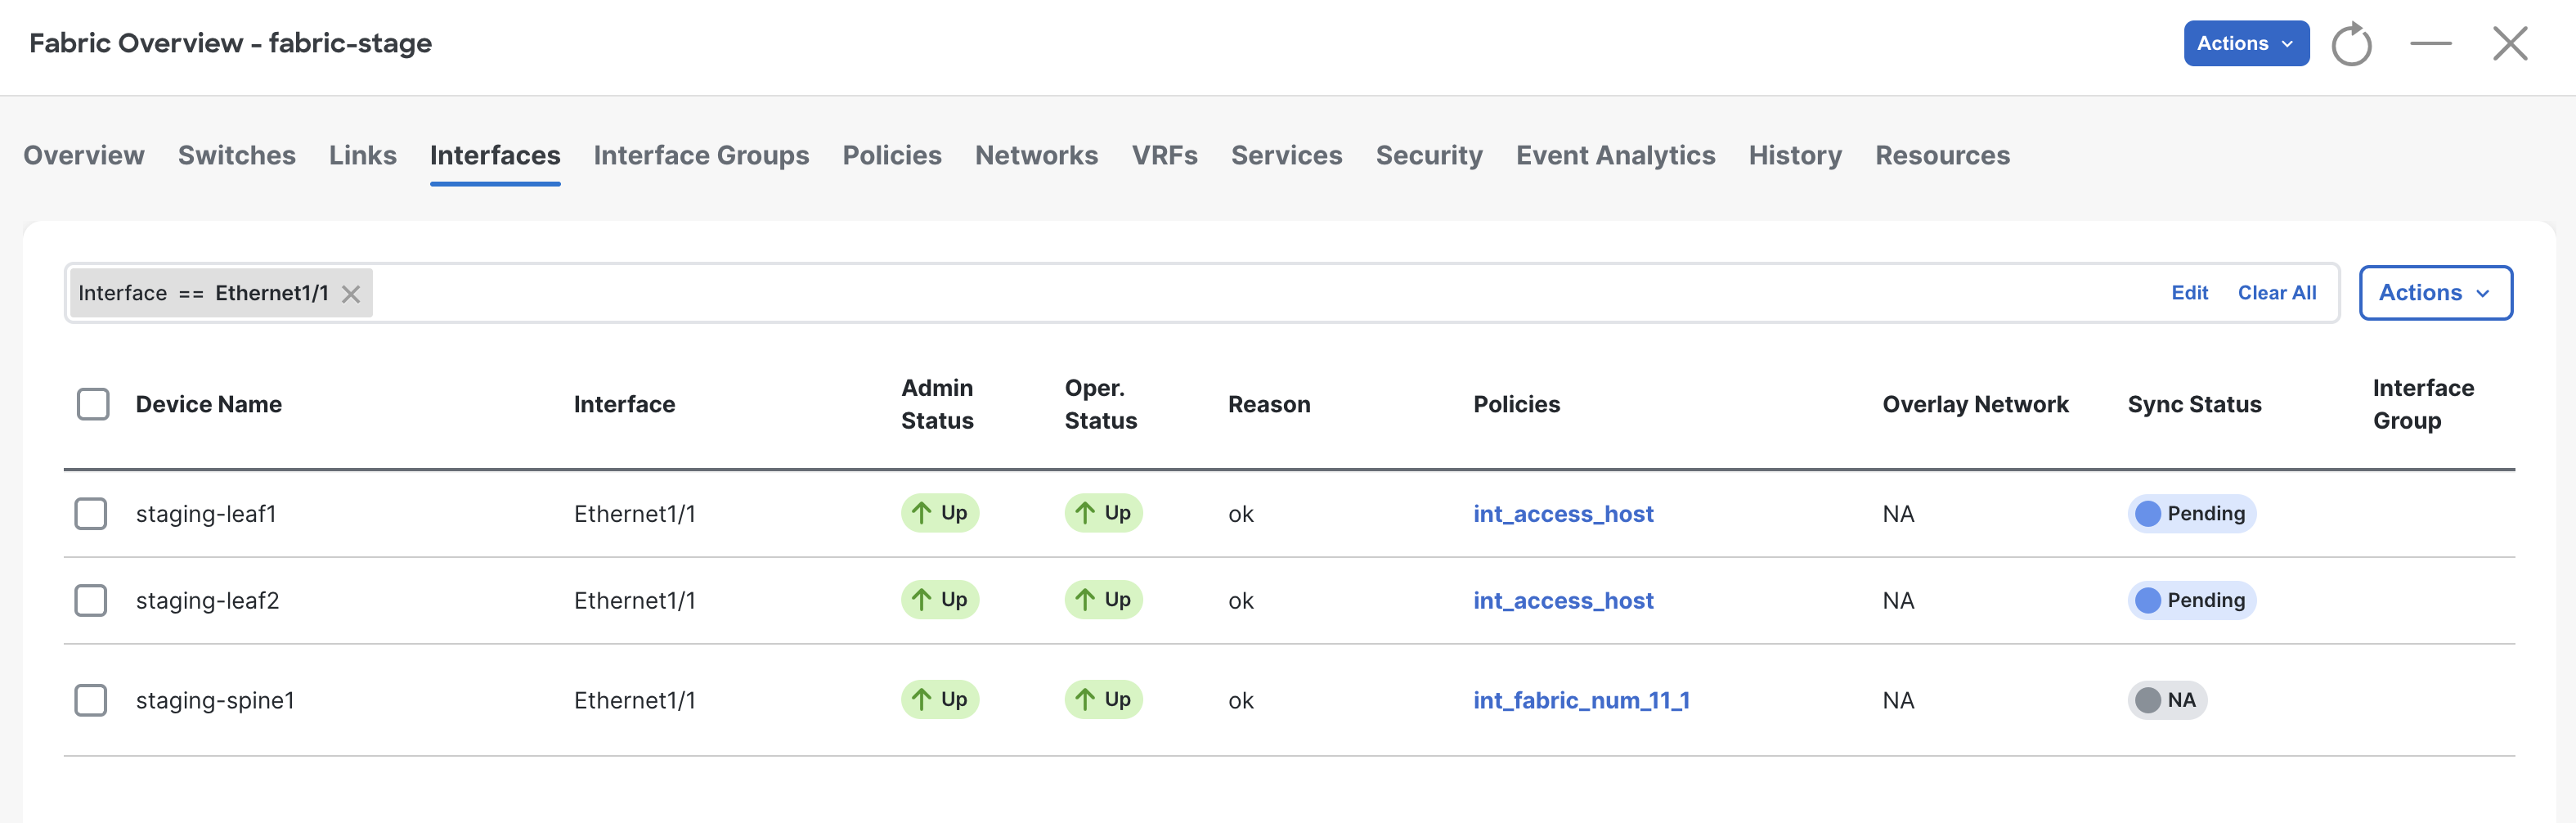Select the staging-leaf2 row checkbox
2576x823 pixels.
pos(91,601)
